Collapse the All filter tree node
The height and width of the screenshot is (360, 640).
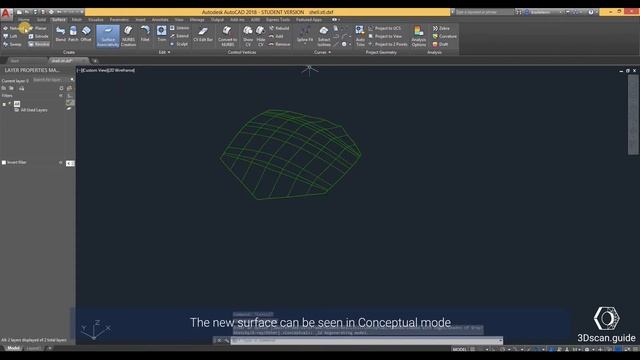(4, 104)
